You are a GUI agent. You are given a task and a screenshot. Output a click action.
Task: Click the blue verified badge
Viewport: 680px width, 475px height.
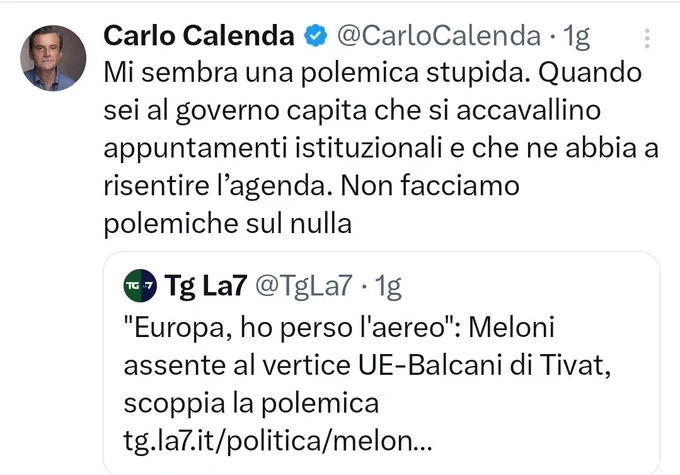(315, 36)
